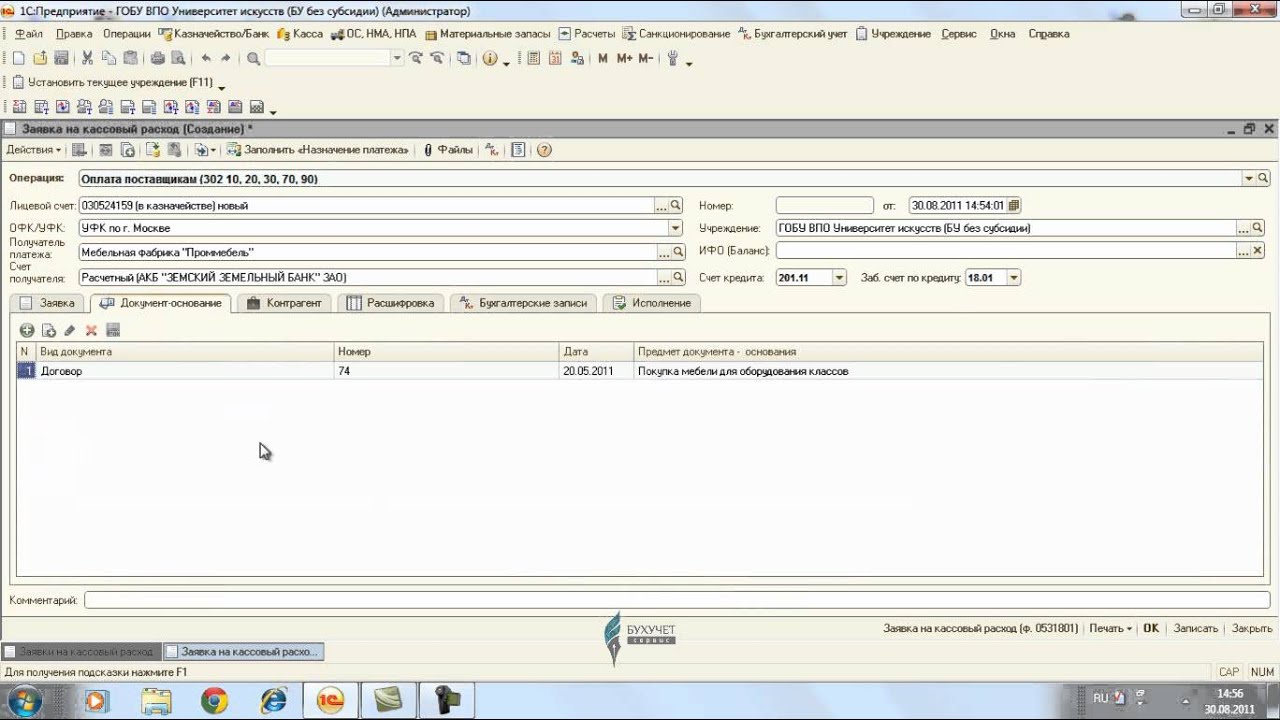The height and width of the screenshot is (720, 1280).
Task: Switch to the Контрагент tab
Action: [285, 302]
